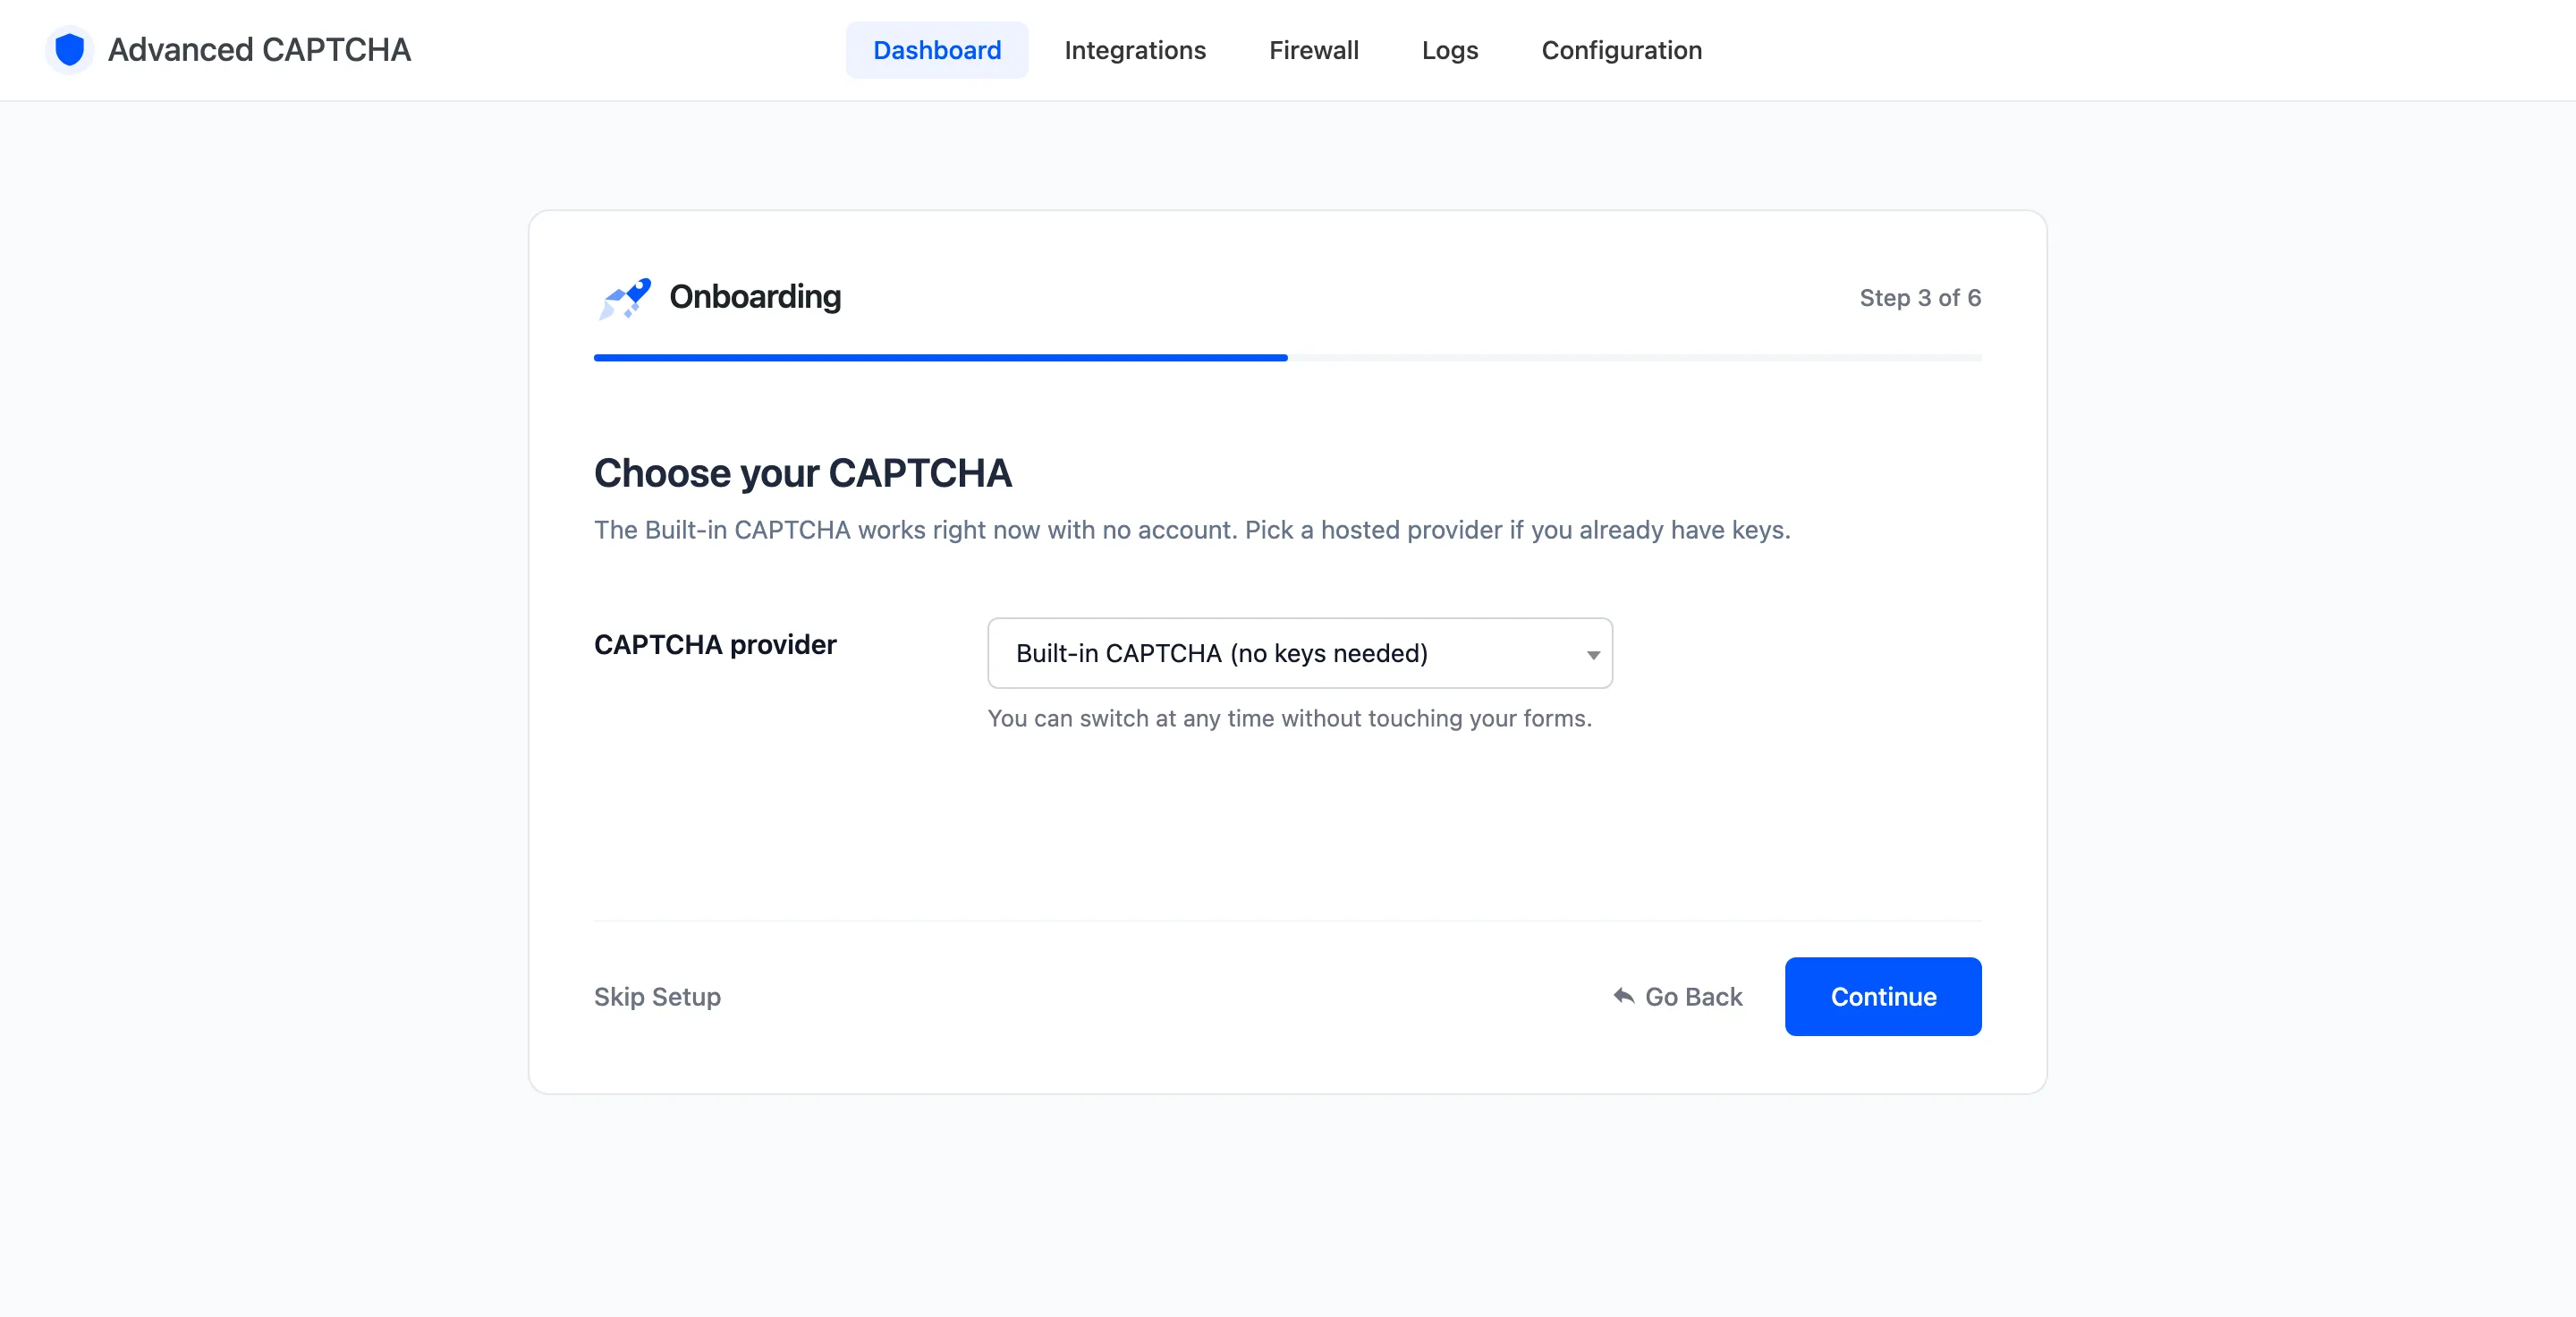
Task: Click the 'Onboarding' heading text
Action: [755, 297]
